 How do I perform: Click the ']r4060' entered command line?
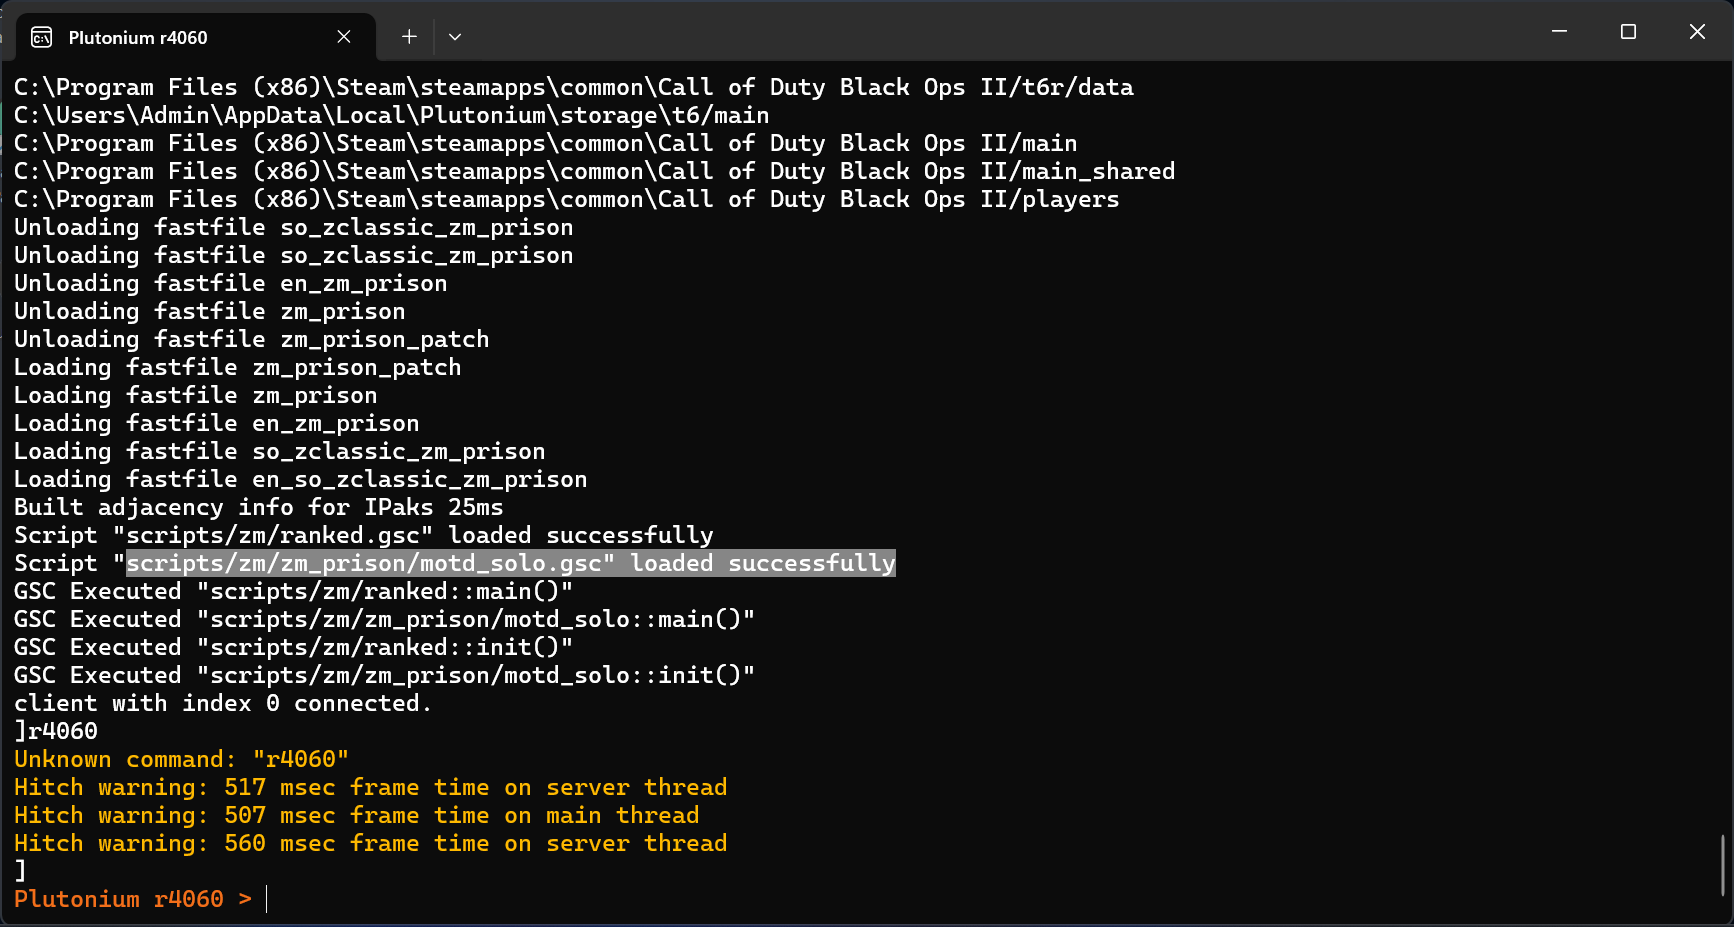[x=56, y=731]
